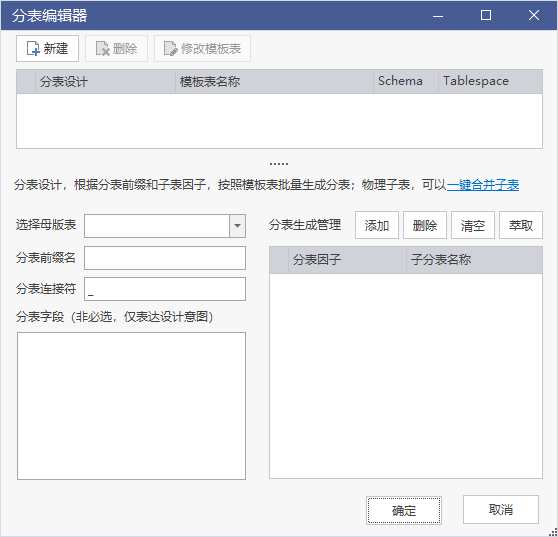558x537 pixels.
Task: Focus the 分表前缀名 input field
Action: click(x=165, y=258)
